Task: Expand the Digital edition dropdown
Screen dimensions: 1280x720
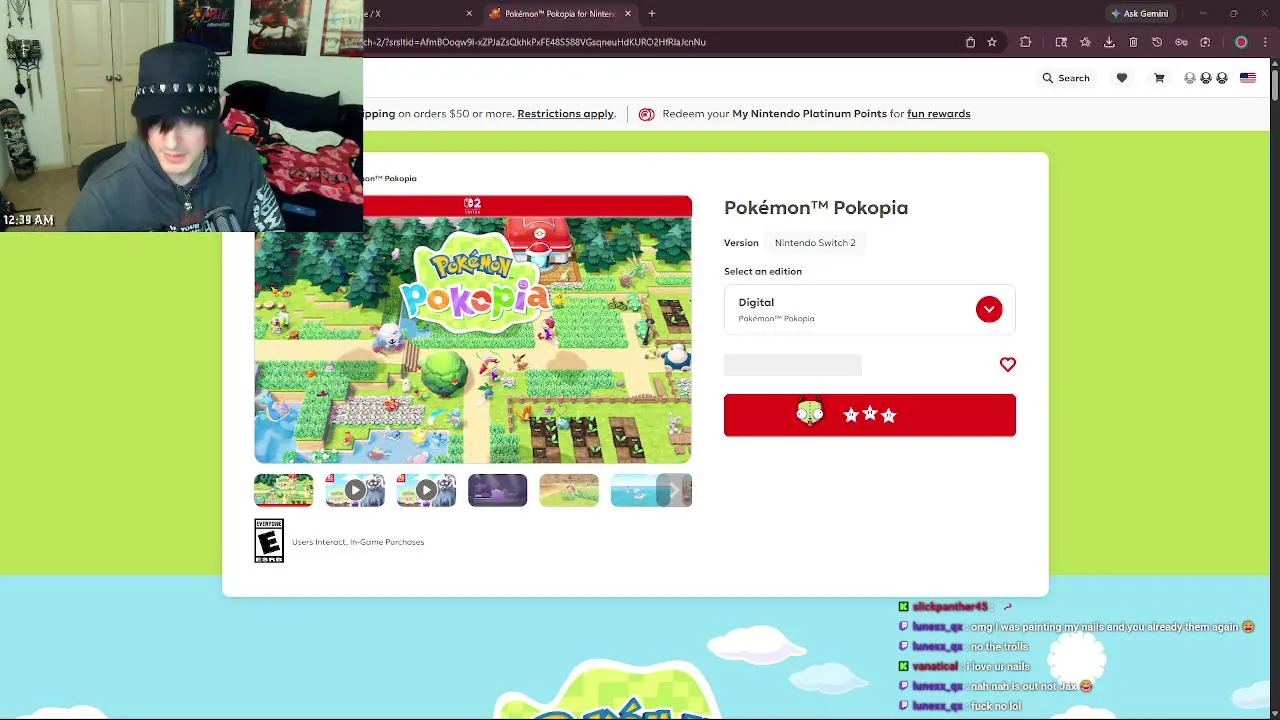Action: tap(989, 309)
